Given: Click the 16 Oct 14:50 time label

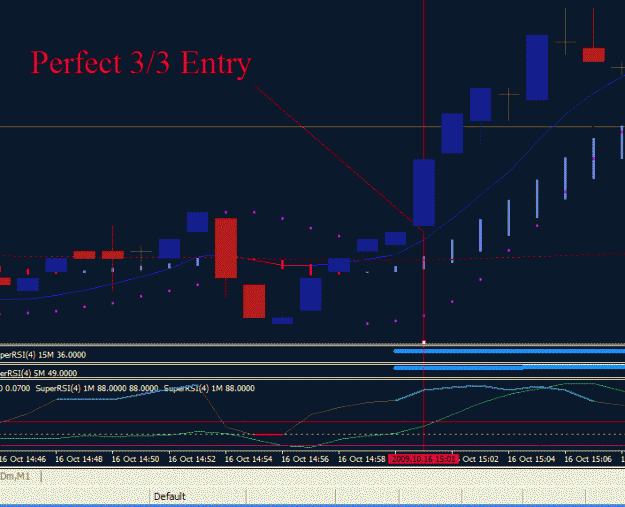Looking at the screenshot, I should (136, 459).
